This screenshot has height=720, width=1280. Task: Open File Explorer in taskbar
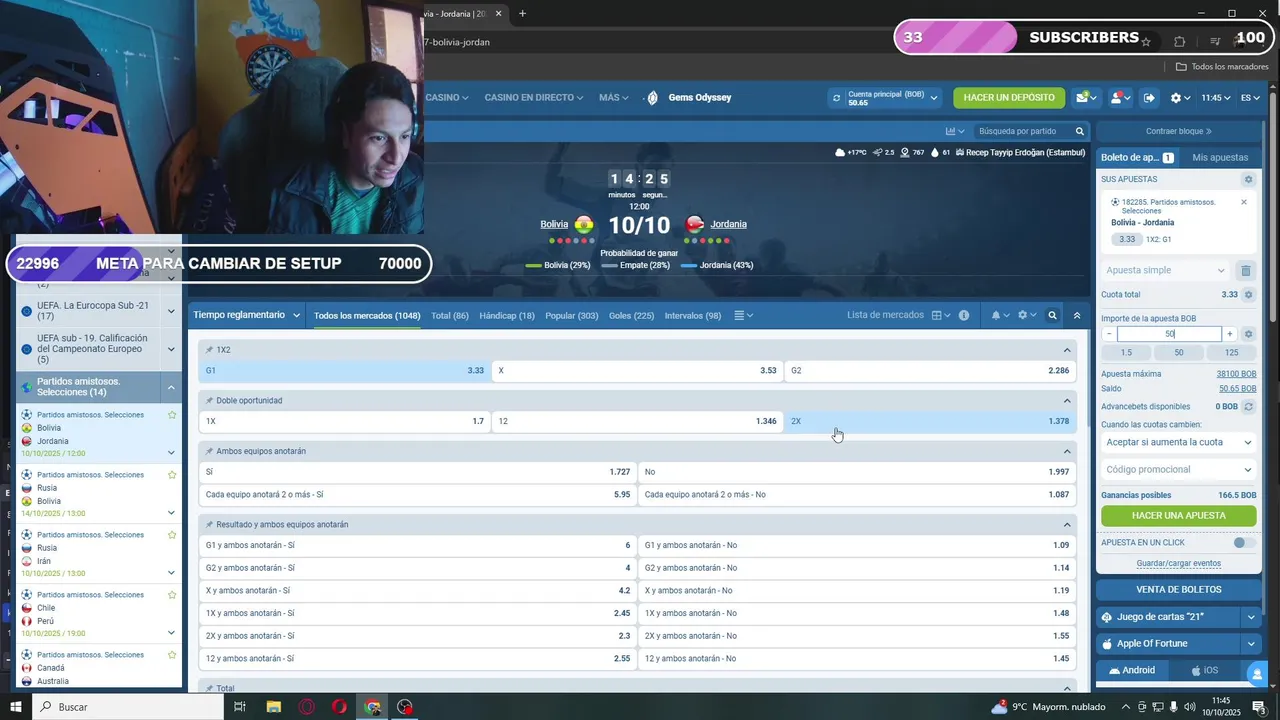tap(273, 707)
